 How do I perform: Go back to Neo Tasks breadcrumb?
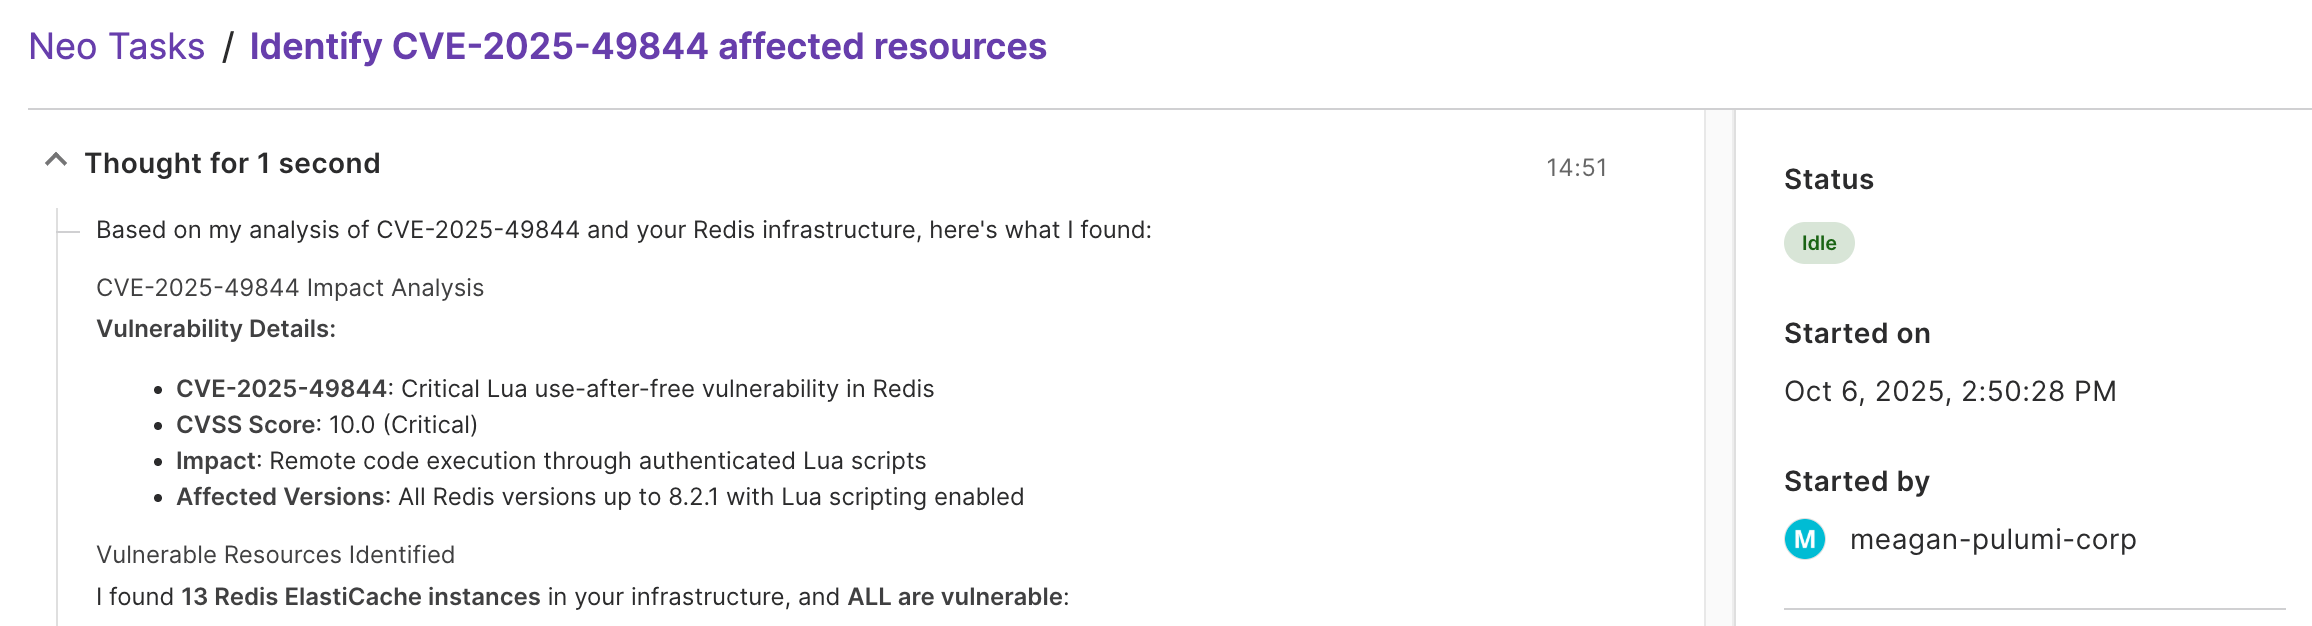point(116,47)
